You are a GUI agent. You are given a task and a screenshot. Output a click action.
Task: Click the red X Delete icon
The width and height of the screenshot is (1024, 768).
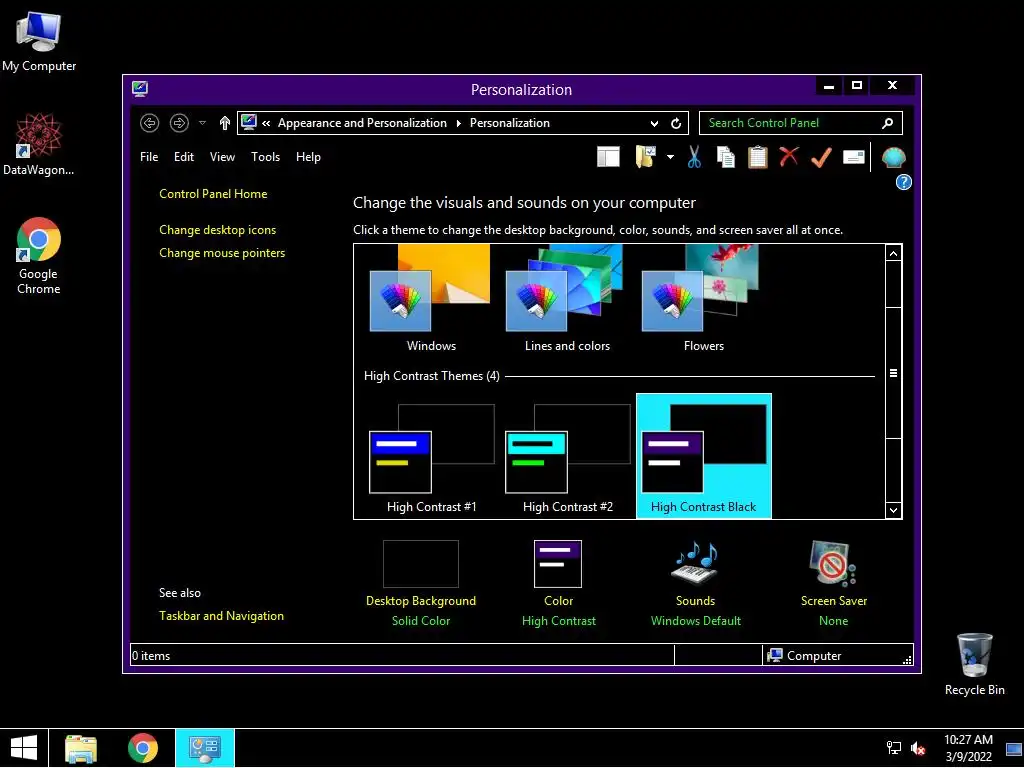click(789, 157)
